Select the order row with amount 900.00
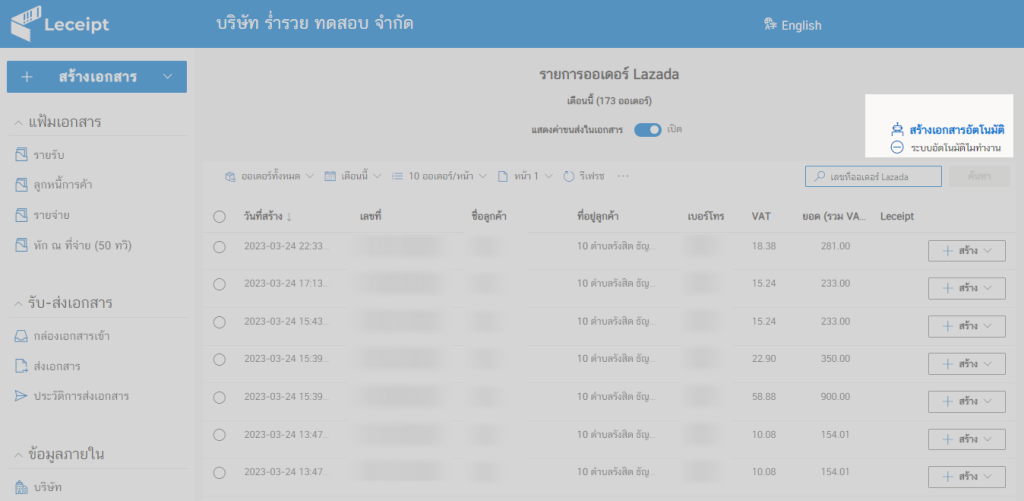1024x501 pixels. click(219, 397)
